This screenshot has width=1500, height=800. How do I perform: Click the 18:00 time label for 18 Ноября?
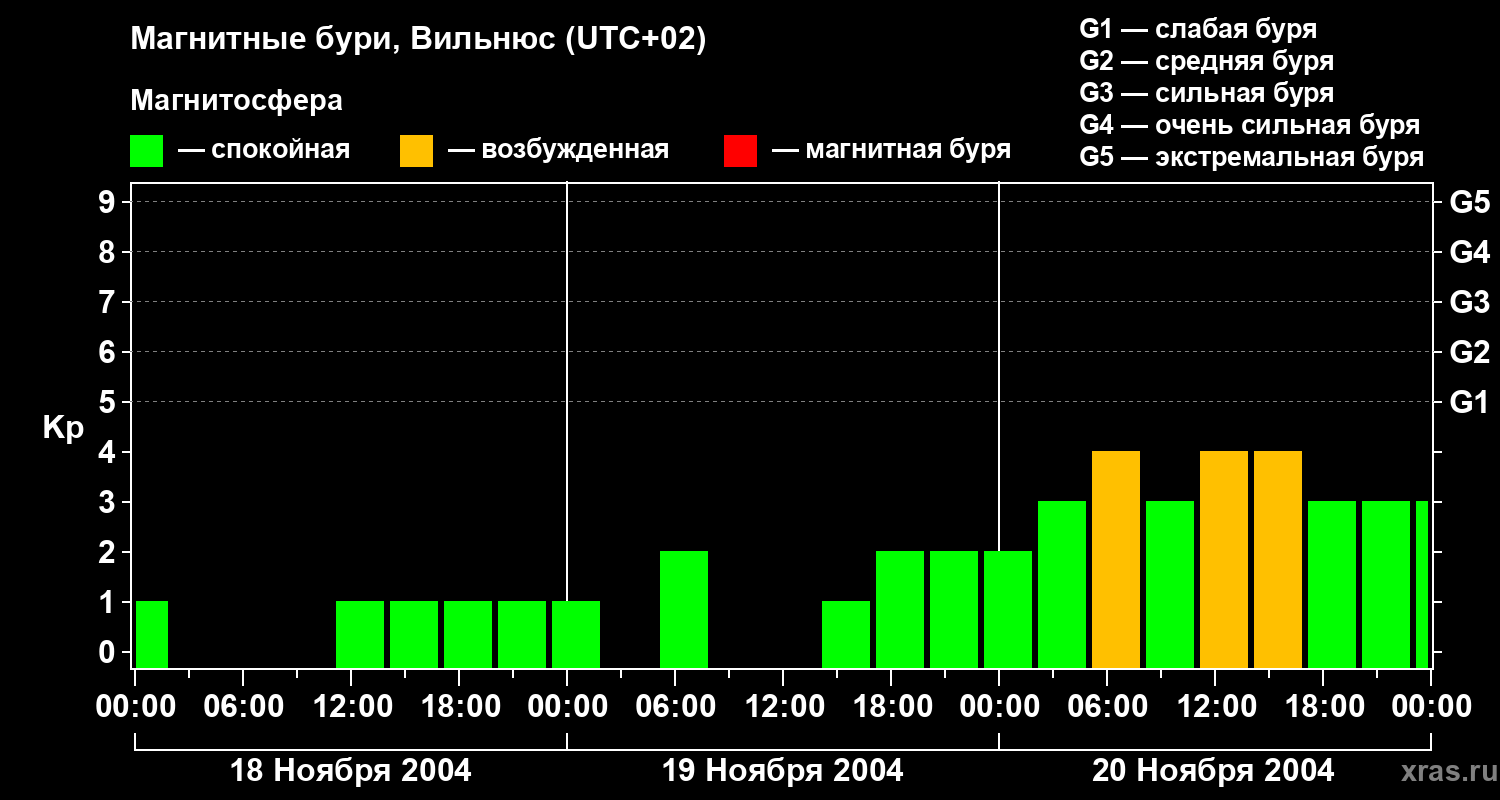[x=459, y=706]
